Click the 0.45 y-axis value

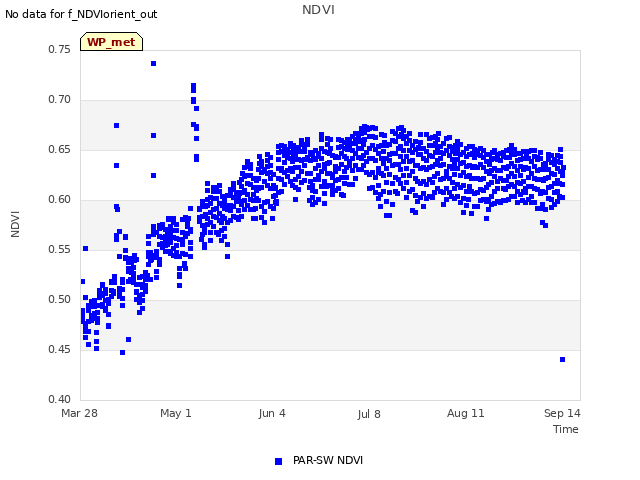pyautogui.click(x=59, y=349)
